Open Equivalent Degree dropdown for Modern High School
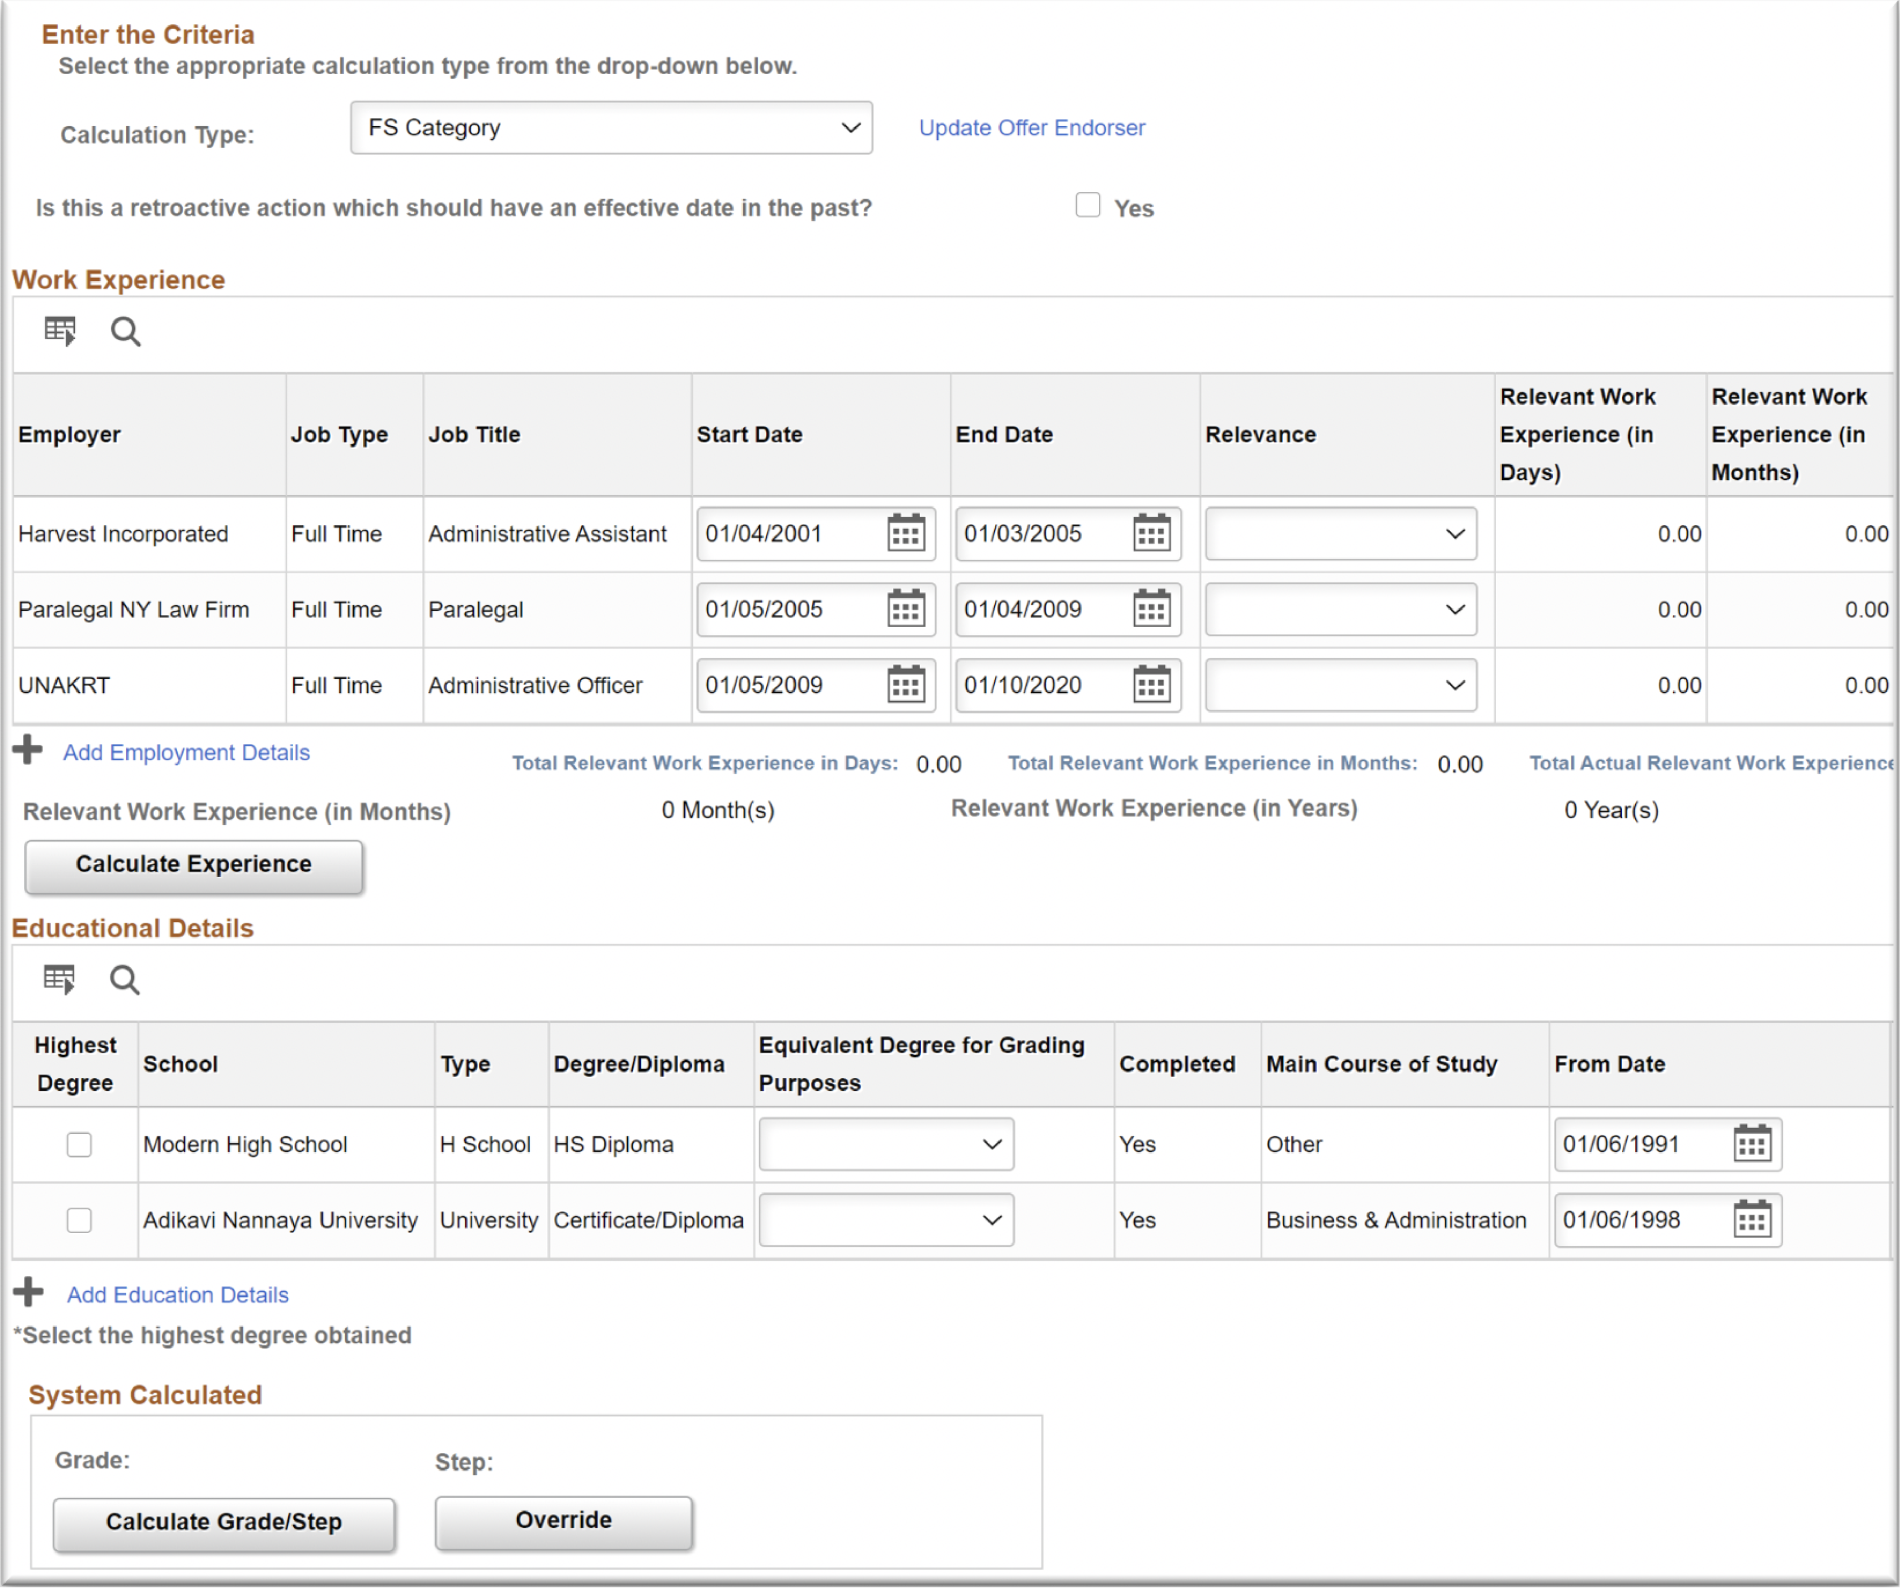The height and width of the screenshot is (1592, 1900). click(886, 1145)
